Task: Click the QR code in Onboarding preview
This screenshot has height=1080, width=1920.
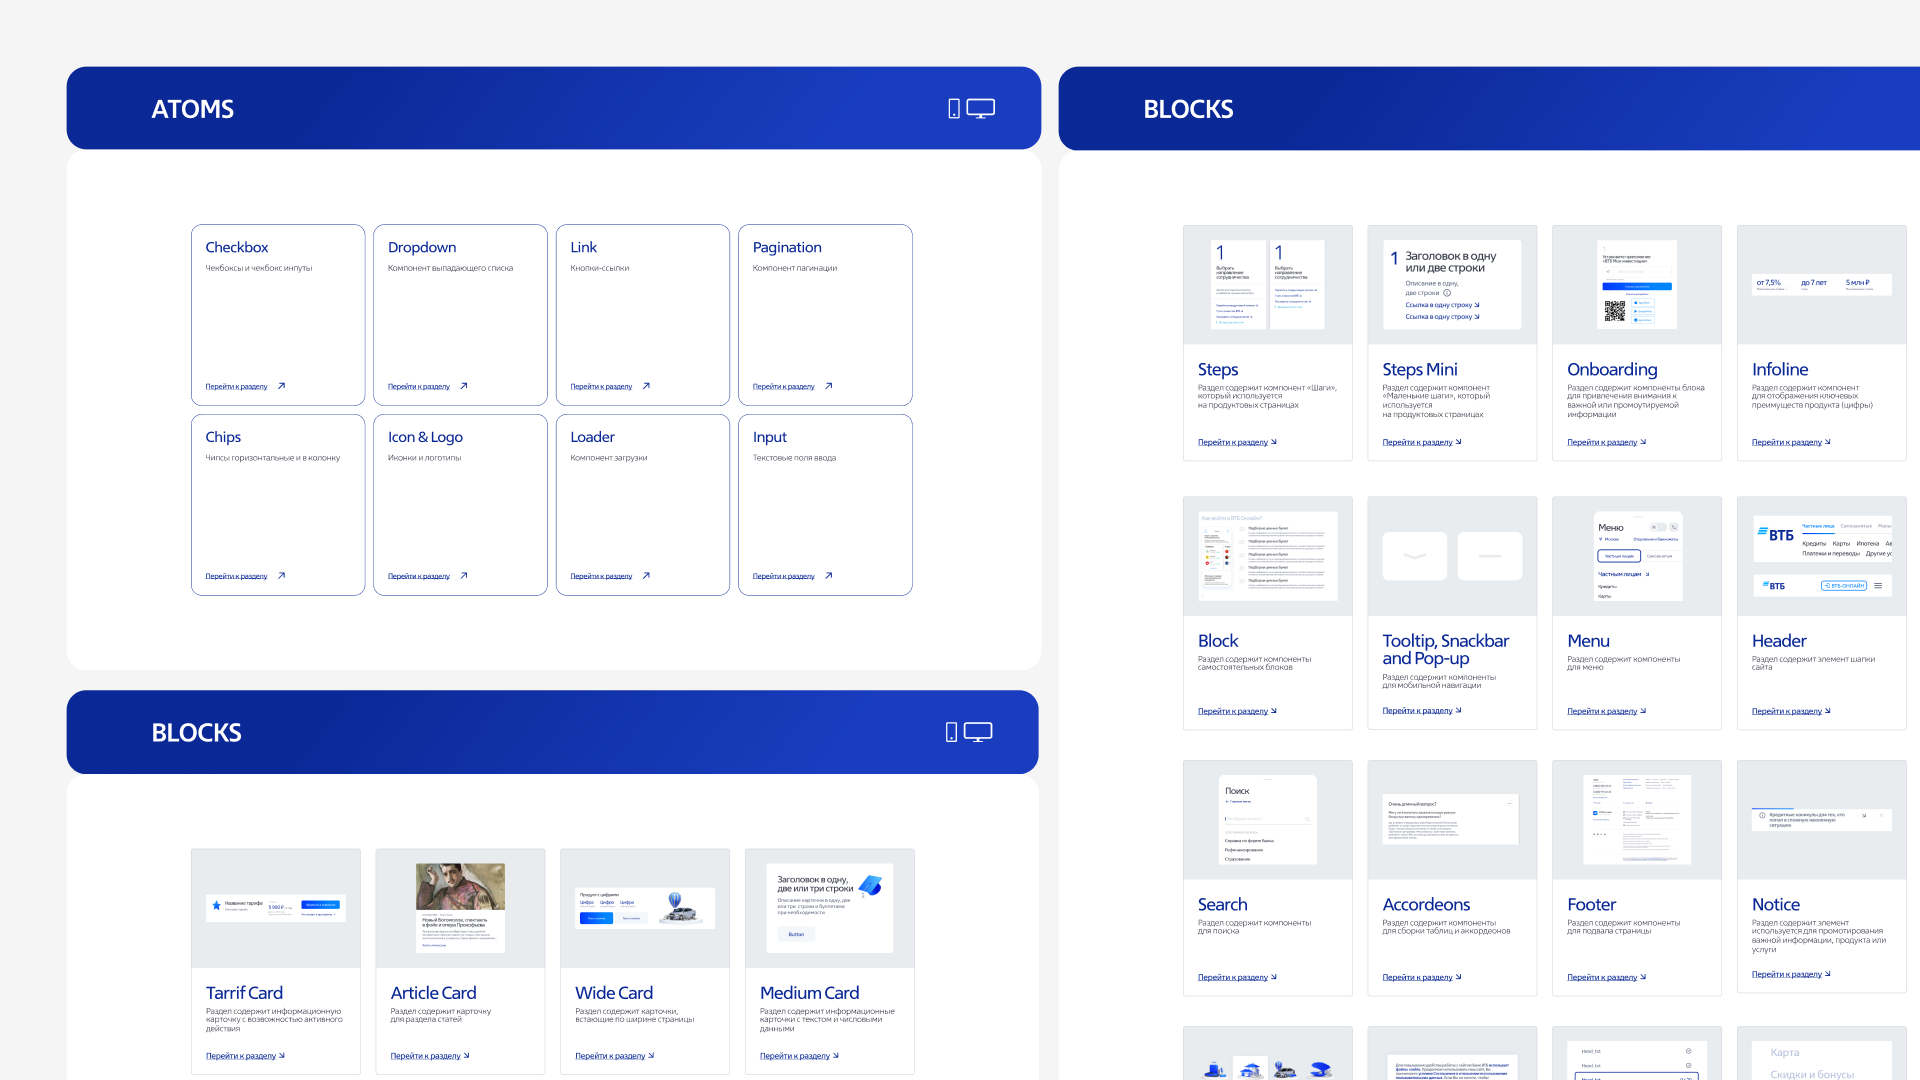Action: tap(1614, 312)
